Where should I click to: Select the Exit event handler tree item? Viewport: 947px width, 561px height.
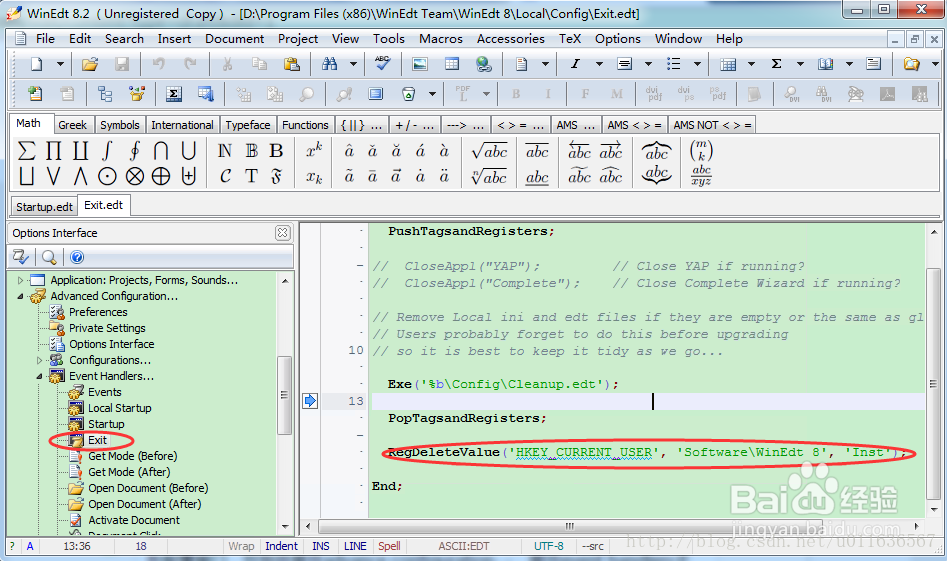(x=97, y=440)
